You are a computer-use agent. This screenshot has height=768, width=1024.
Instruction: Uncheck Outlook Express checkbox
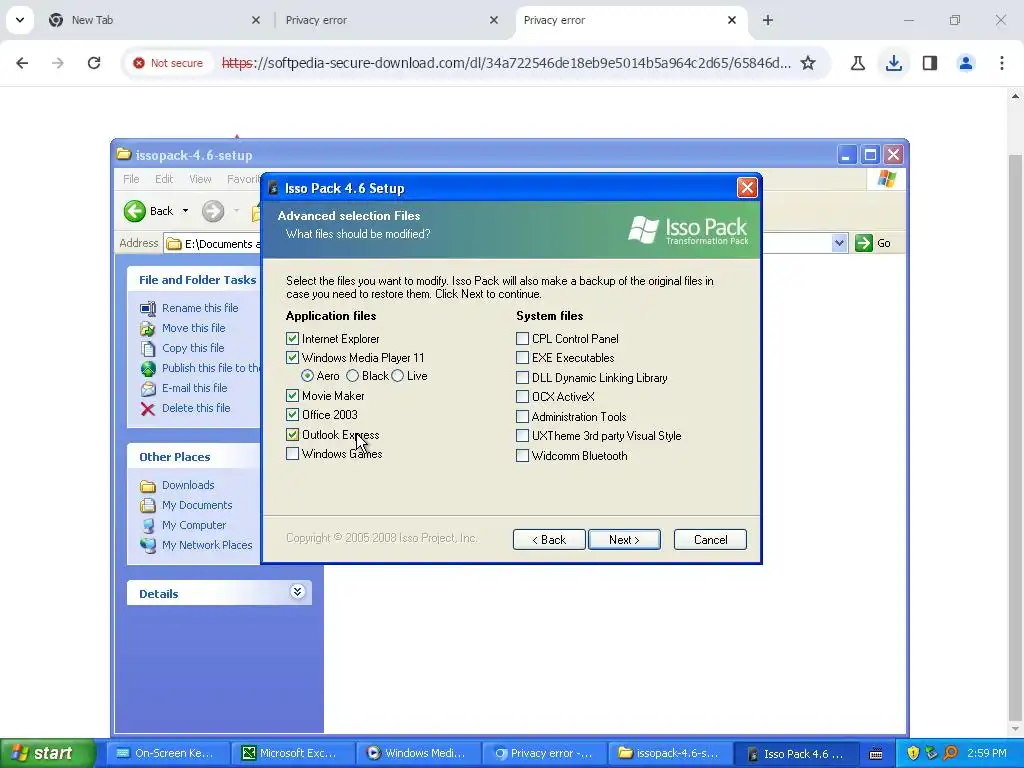coord(293,435)
